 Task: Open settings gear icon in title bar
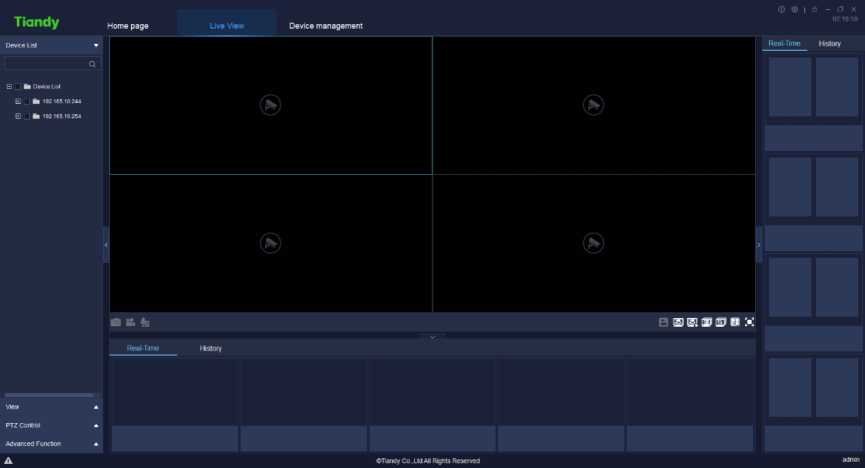tap(794, 9)
